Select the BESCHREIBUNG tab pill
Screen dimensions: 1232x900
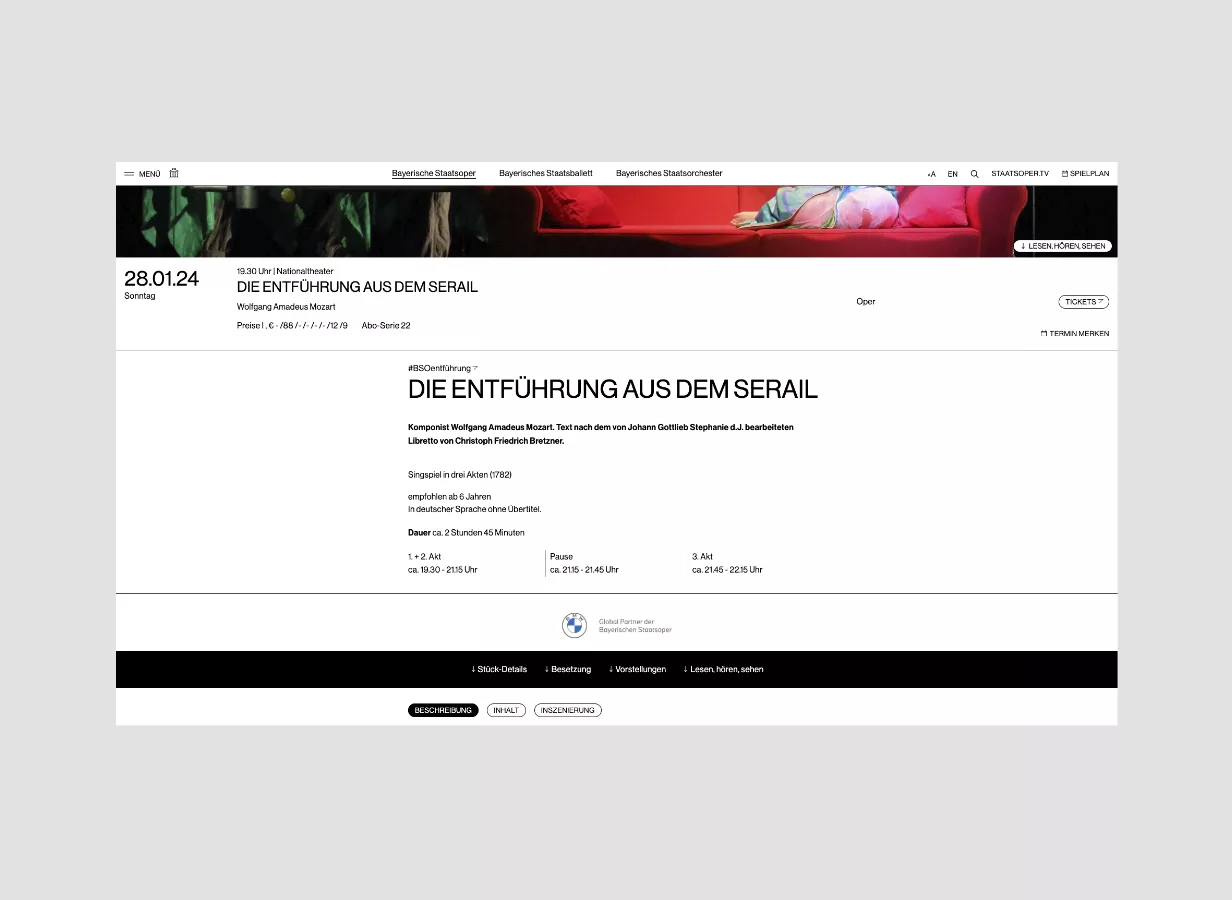click(443, 710)
